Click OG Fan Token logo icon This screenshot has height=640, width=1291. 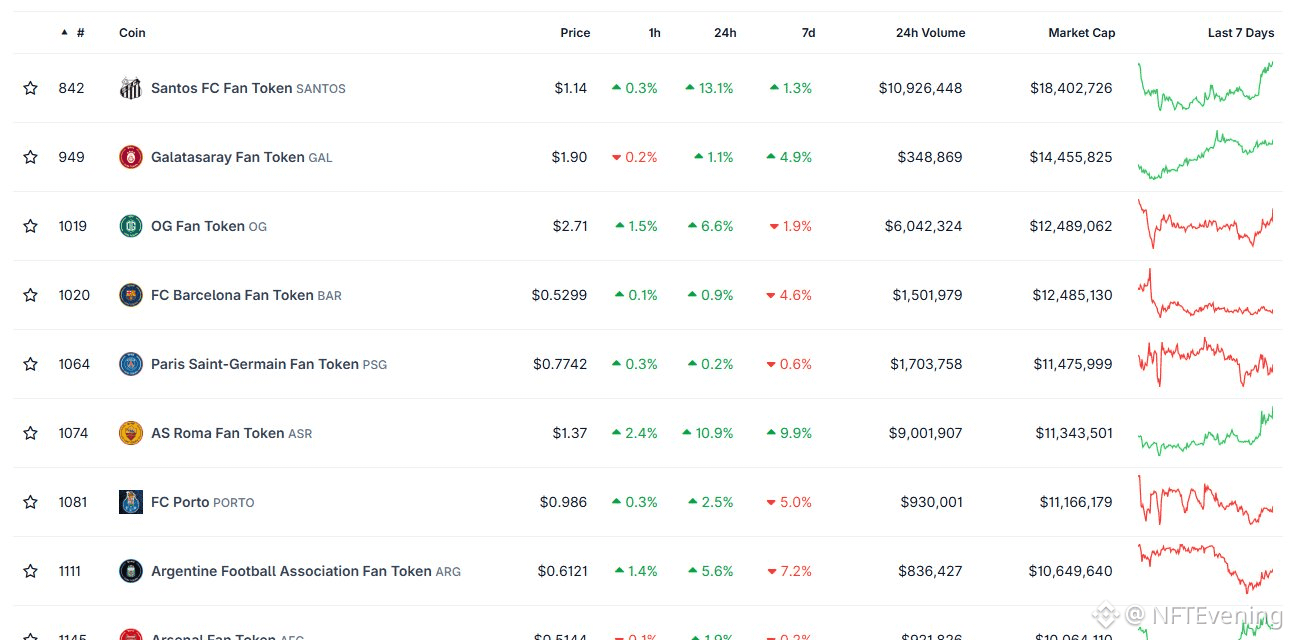click(x=131, y=226)
